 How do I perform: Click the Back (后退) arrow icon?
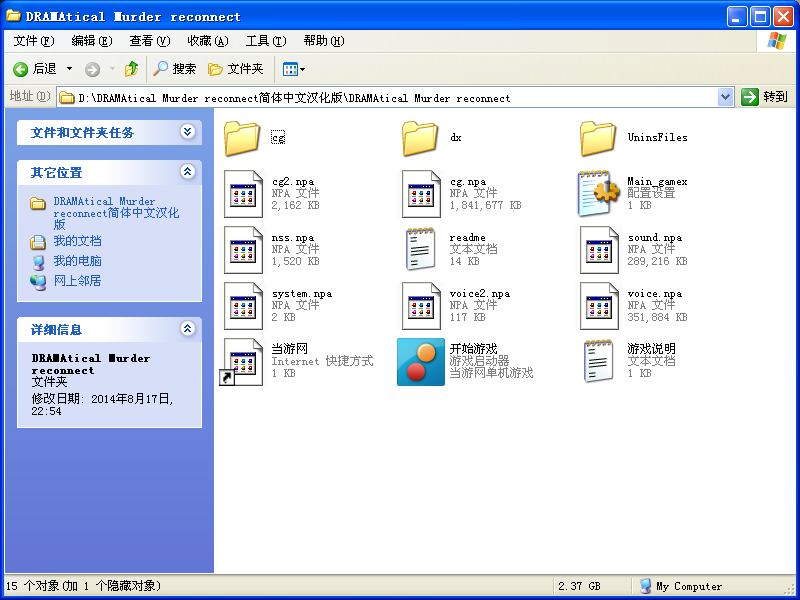(x=20, y=69)
